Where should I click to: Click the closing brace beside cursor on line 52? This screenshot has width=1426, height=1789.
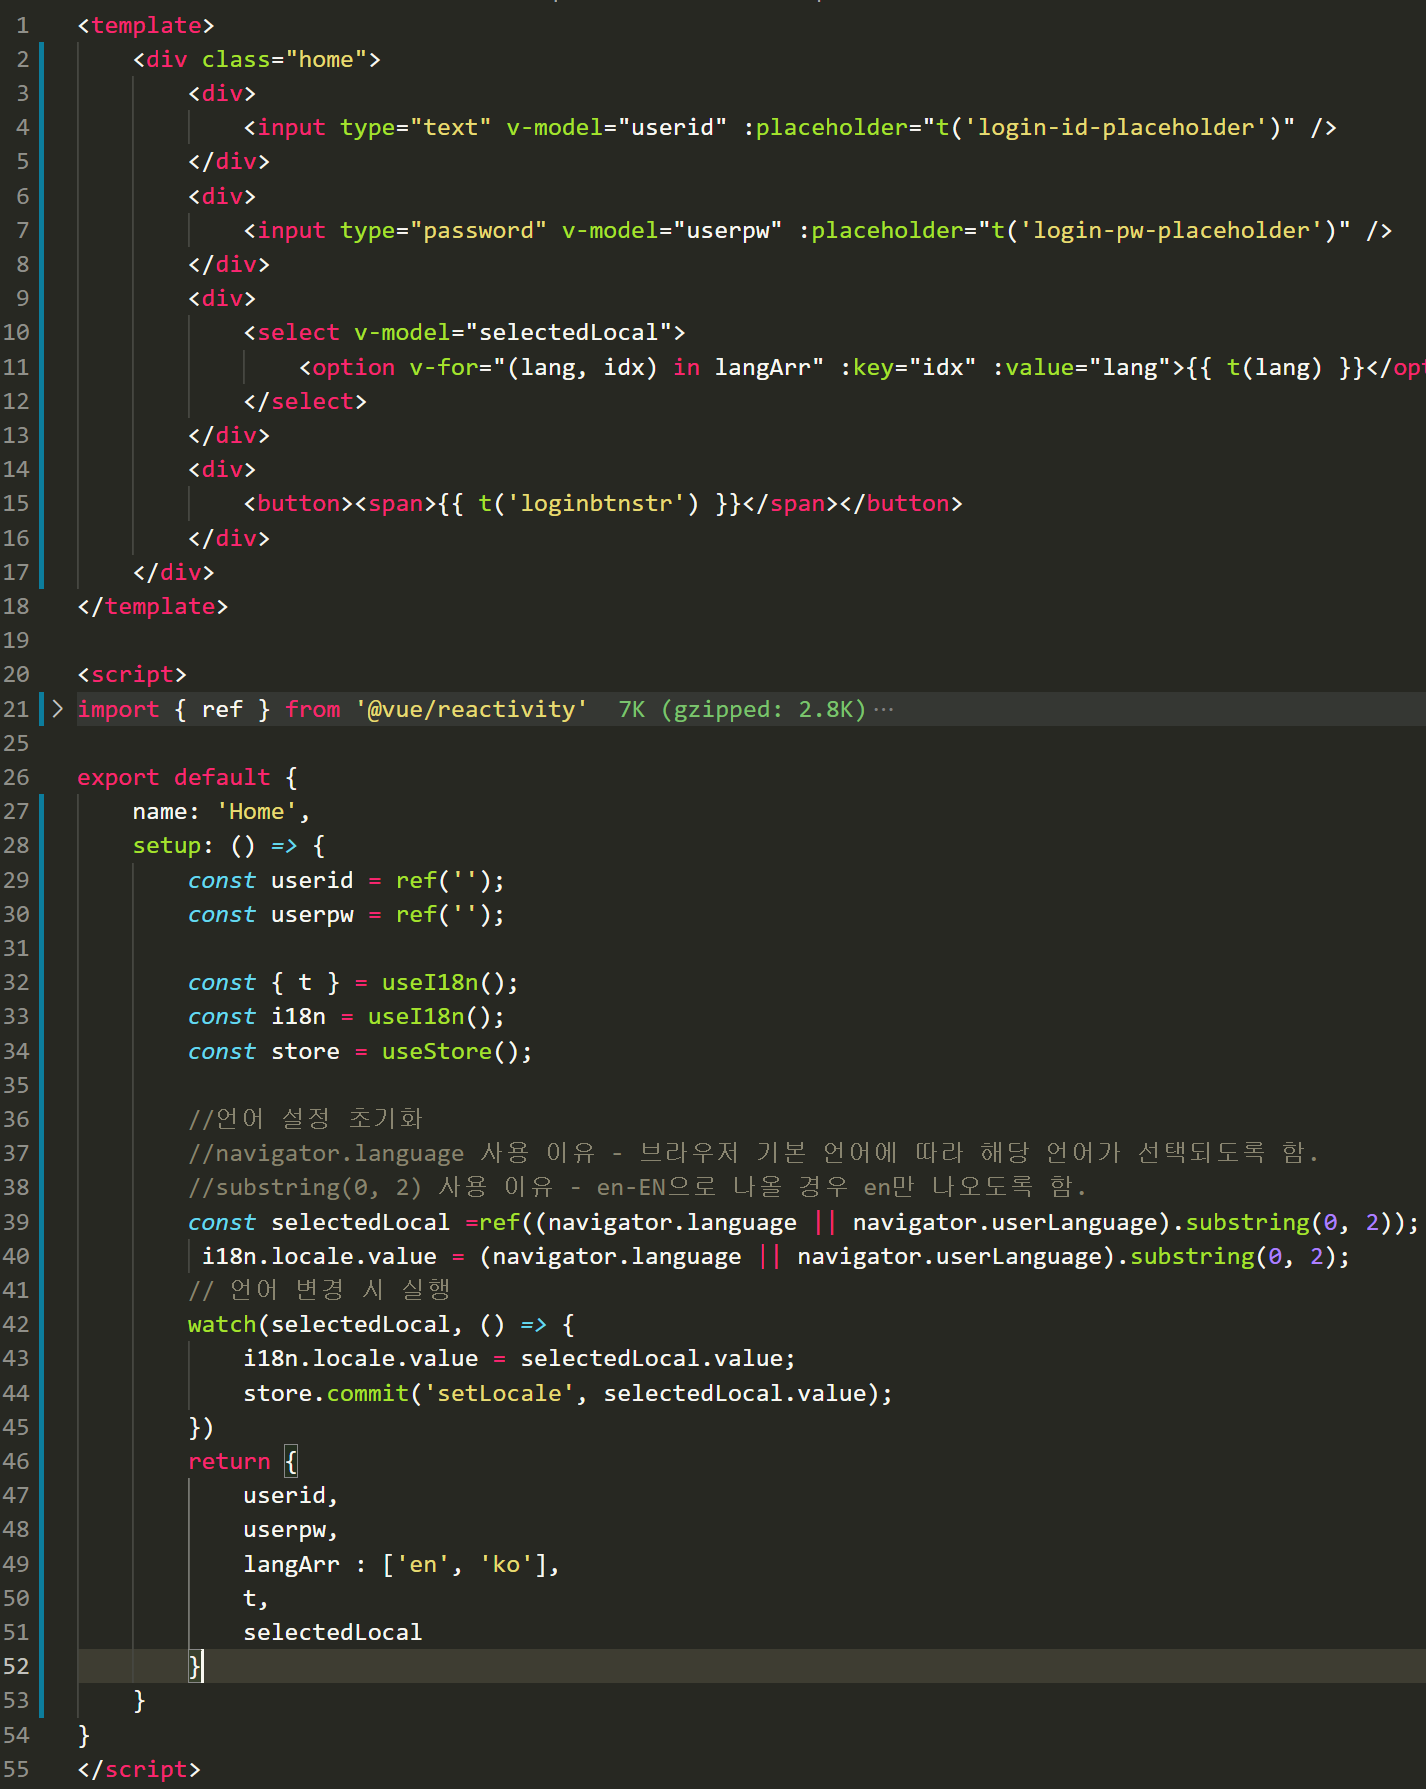coord(195,1666)
